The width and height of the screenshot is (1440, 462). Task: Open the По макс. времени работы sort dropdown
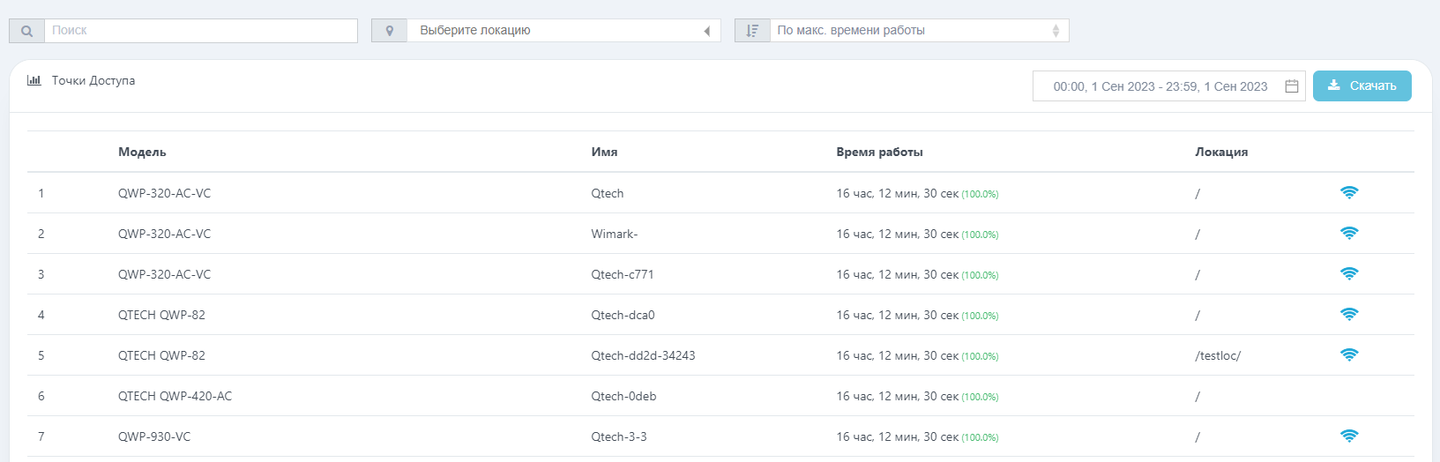tap(919, 31)
